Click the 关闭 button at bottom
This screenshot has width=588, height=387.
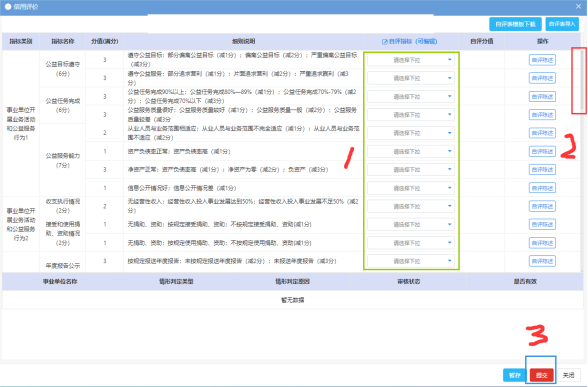[x=568, y=375]
